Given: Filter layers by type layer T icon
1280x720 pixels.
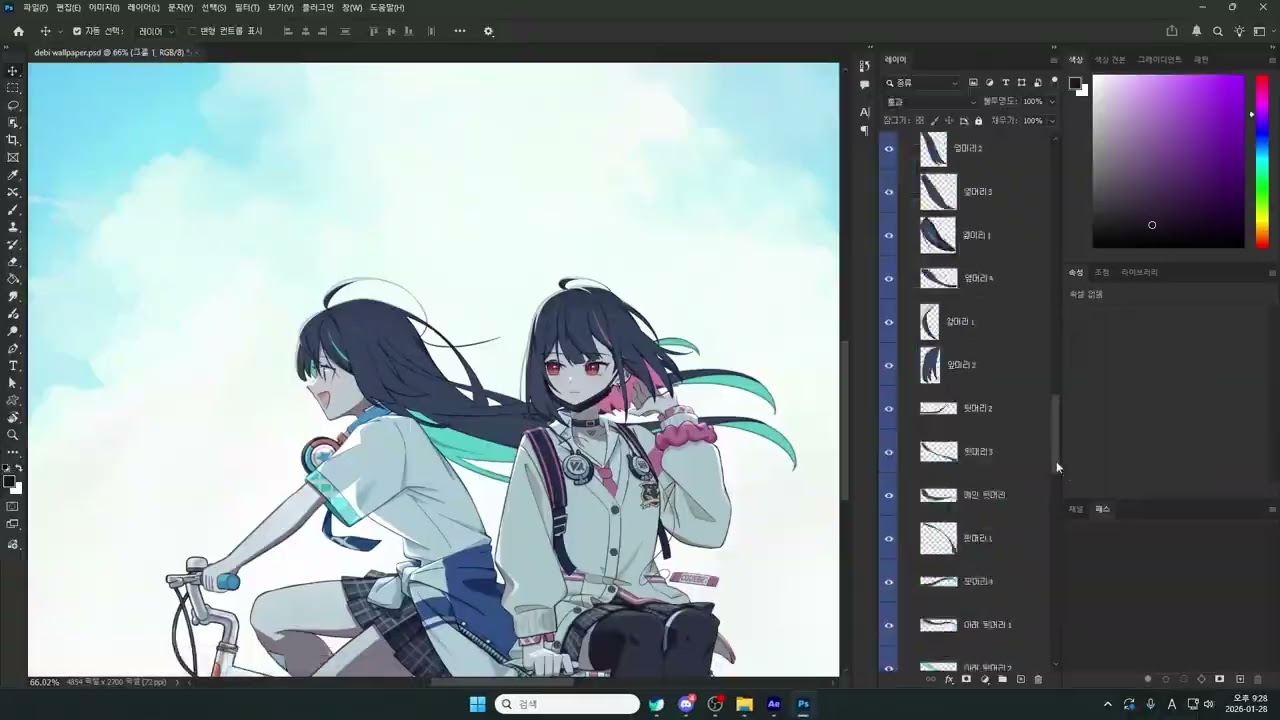Looking at the screenshot, I should pyautogui.click(x=1005, y=83).
